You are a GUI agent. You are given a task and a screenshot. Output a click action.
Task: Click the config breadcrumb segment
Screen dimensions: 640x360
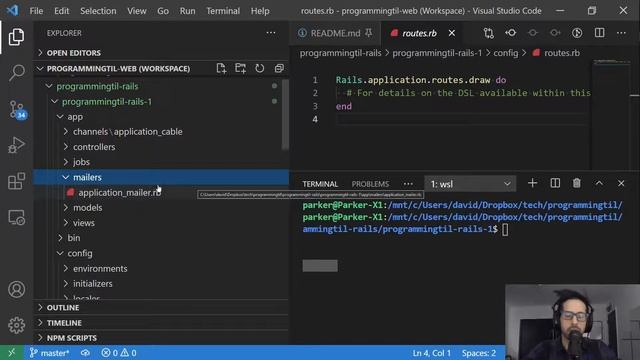point(506,53)
